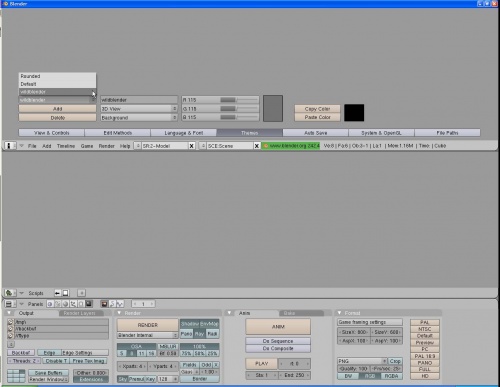The height and width of the screenshot is (387, 500).
Task: Toggle the Edge render option
Action: [x=49, y=352]
